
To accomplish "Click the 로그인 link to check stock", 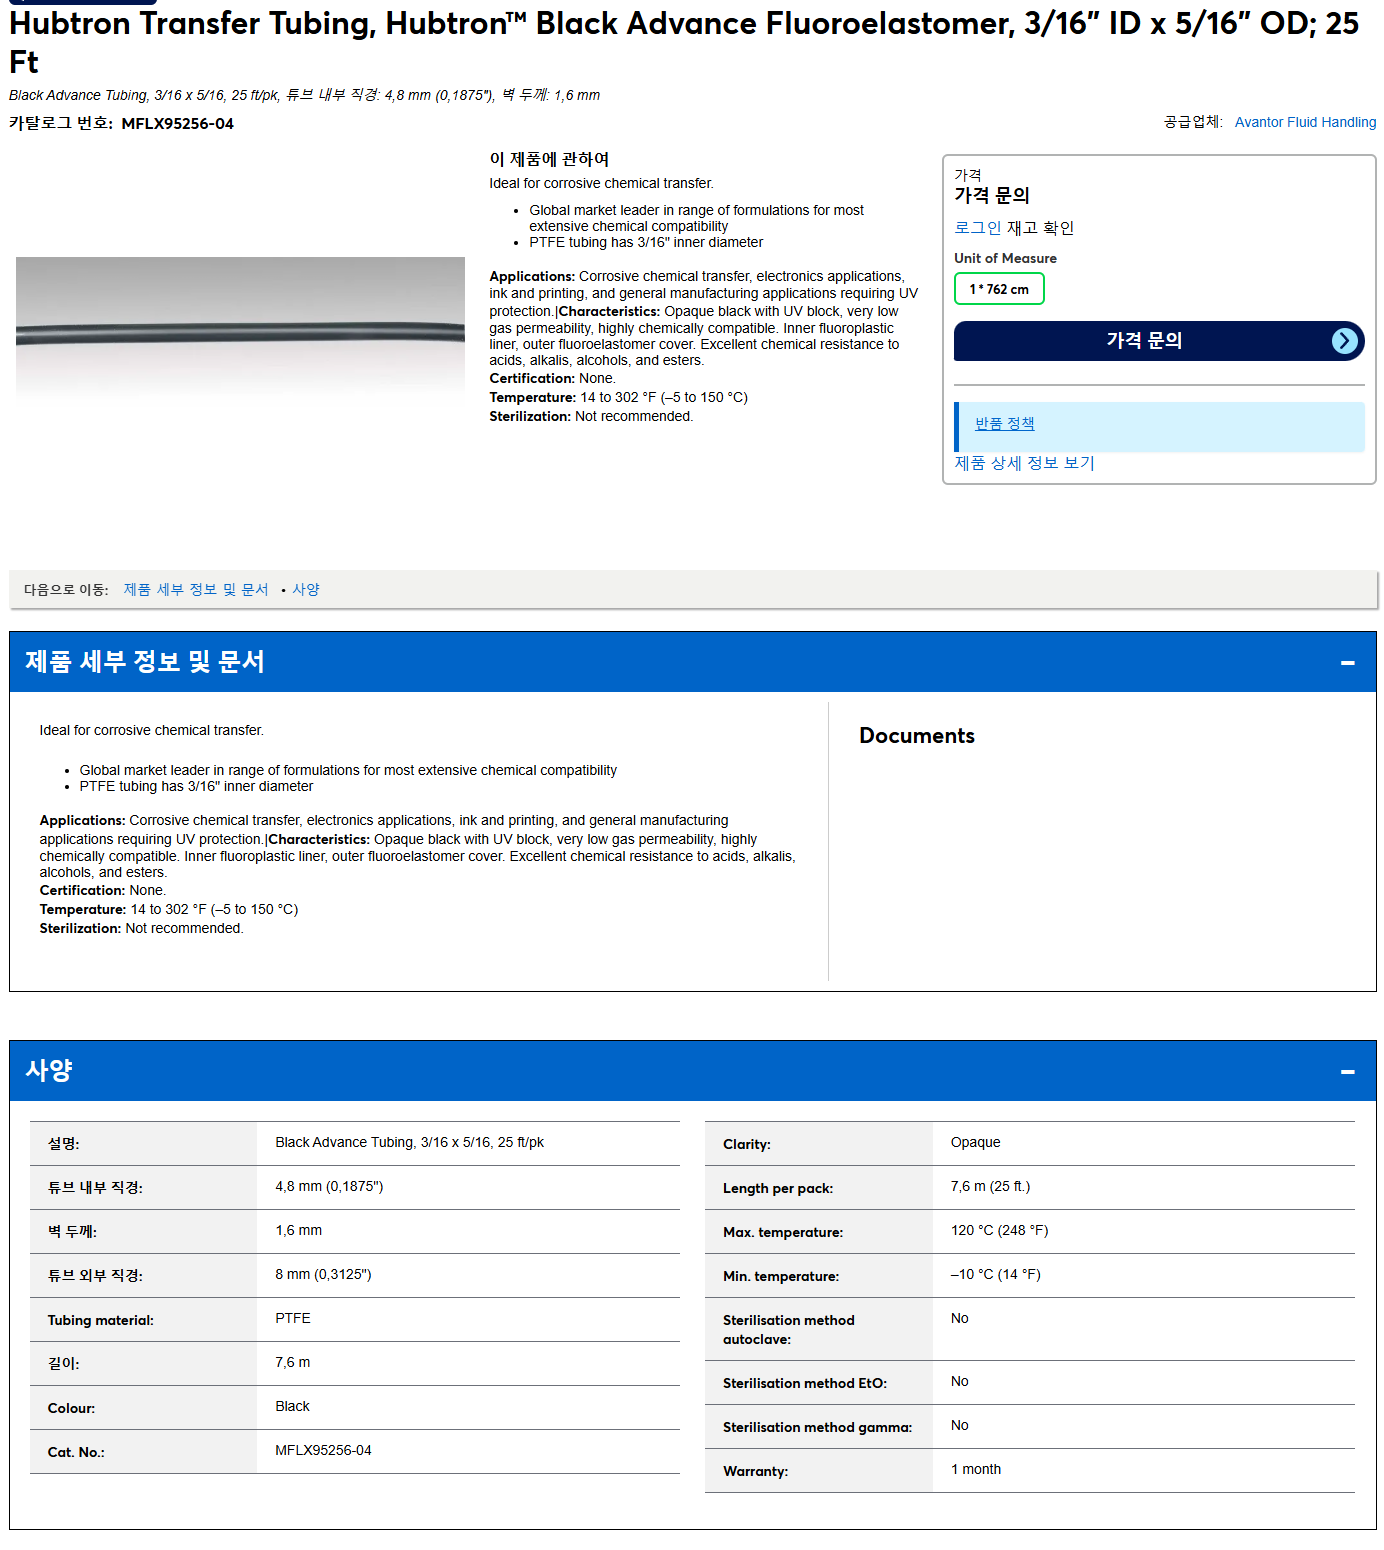I will coord(977,228).
